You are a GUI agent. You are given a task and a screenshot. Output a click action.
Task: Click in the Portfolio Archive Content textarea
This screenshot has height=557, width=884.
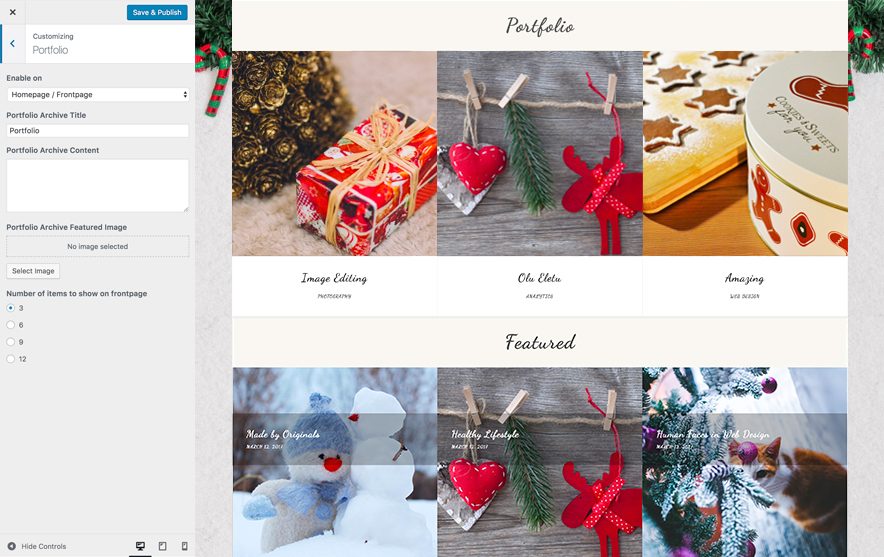[x=98, y=185]
